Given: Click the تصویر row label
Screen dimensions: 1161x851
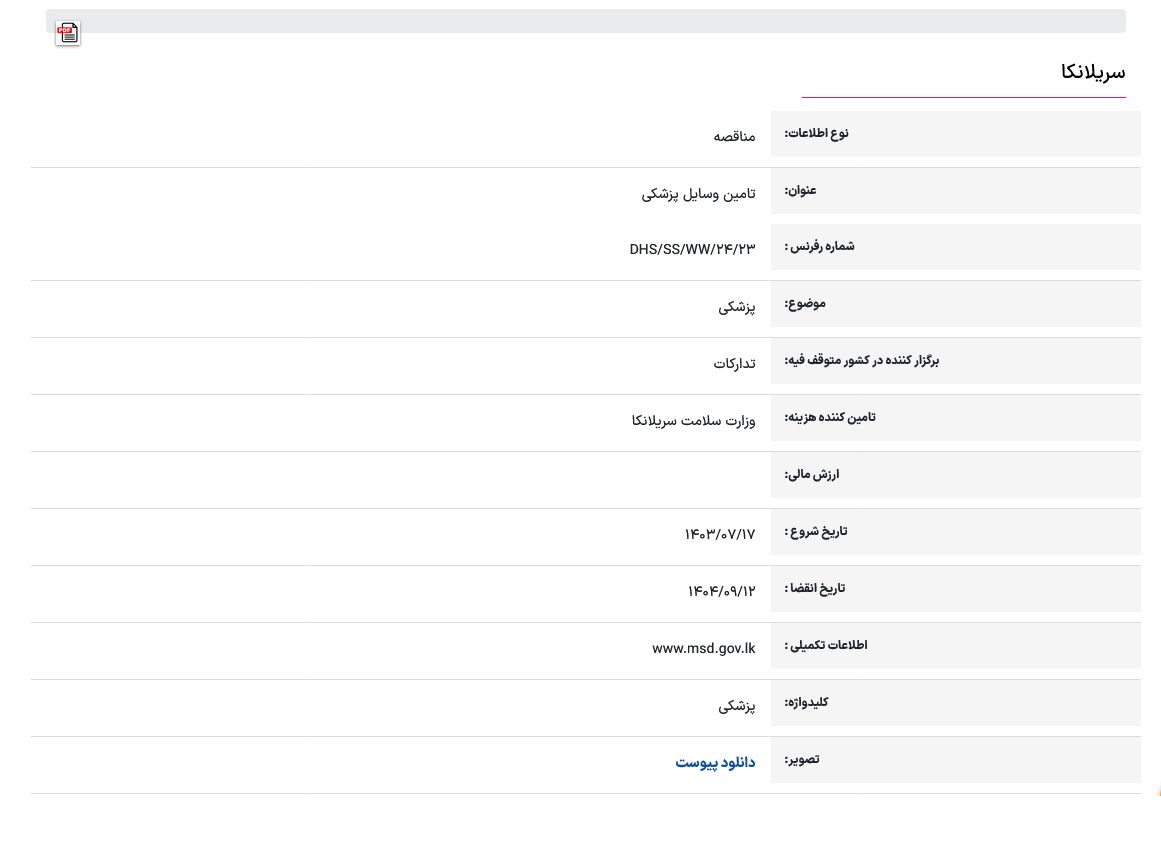Looking at the screenshot, I should click(x=802, y=759).
